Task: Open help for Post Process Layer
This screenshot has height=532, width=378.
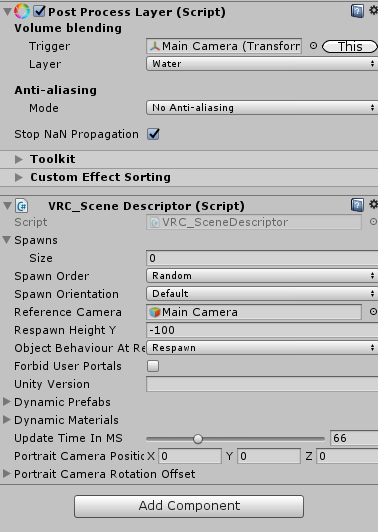Action: pyautogui.click(x=357, y=11)
